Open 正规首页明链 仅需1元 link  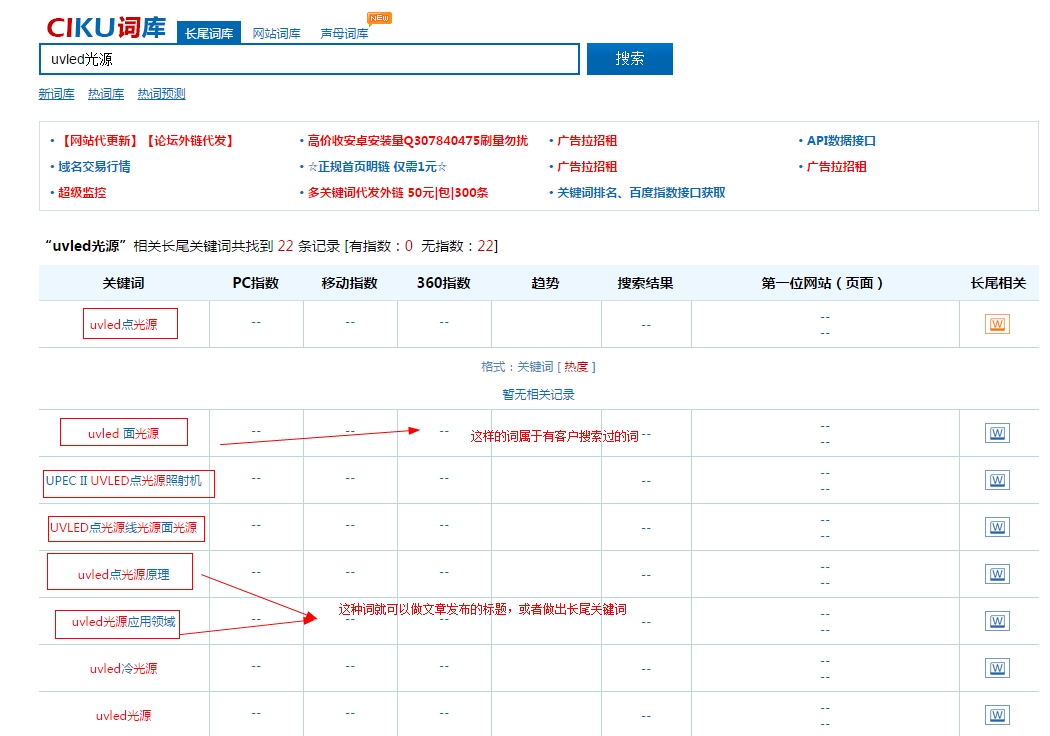coord(377,167)
